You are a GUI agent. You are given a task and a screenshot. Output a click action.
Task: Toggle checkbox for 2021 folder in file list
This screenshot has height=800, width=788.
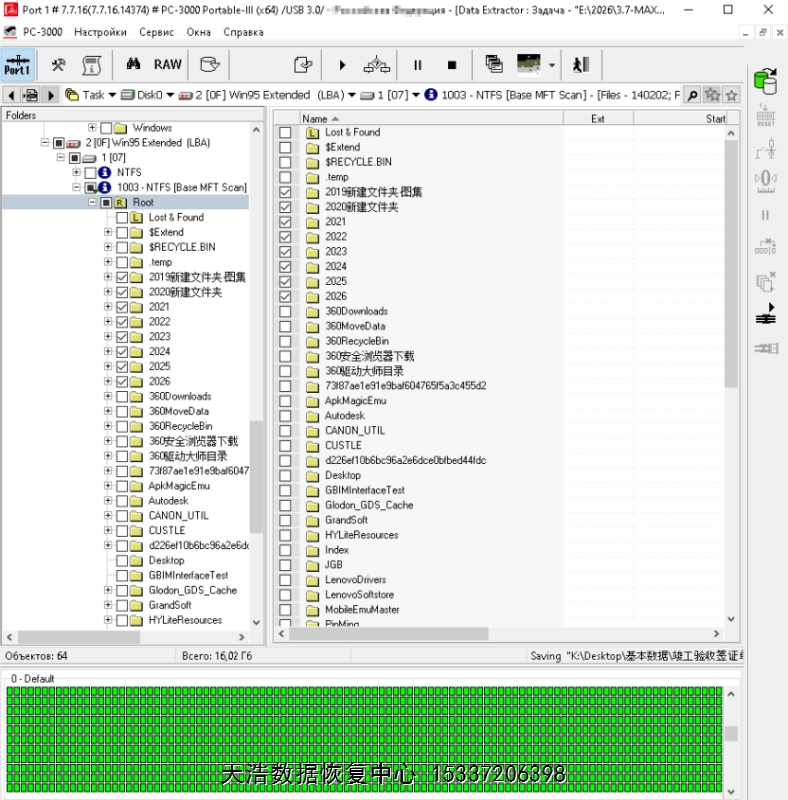[285, 222]
